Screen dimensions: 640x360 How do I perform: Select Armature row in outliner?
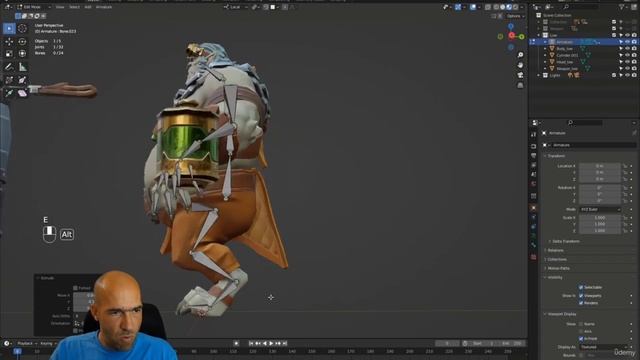click(584, 42)
